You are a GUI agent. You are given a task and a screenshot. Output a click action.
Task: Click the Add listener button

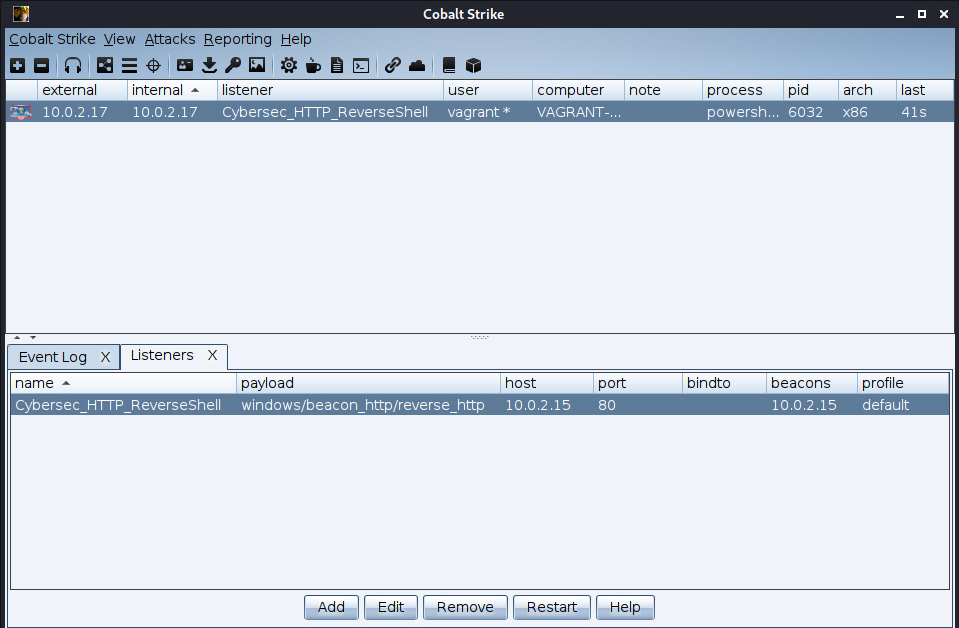(331, 607)
